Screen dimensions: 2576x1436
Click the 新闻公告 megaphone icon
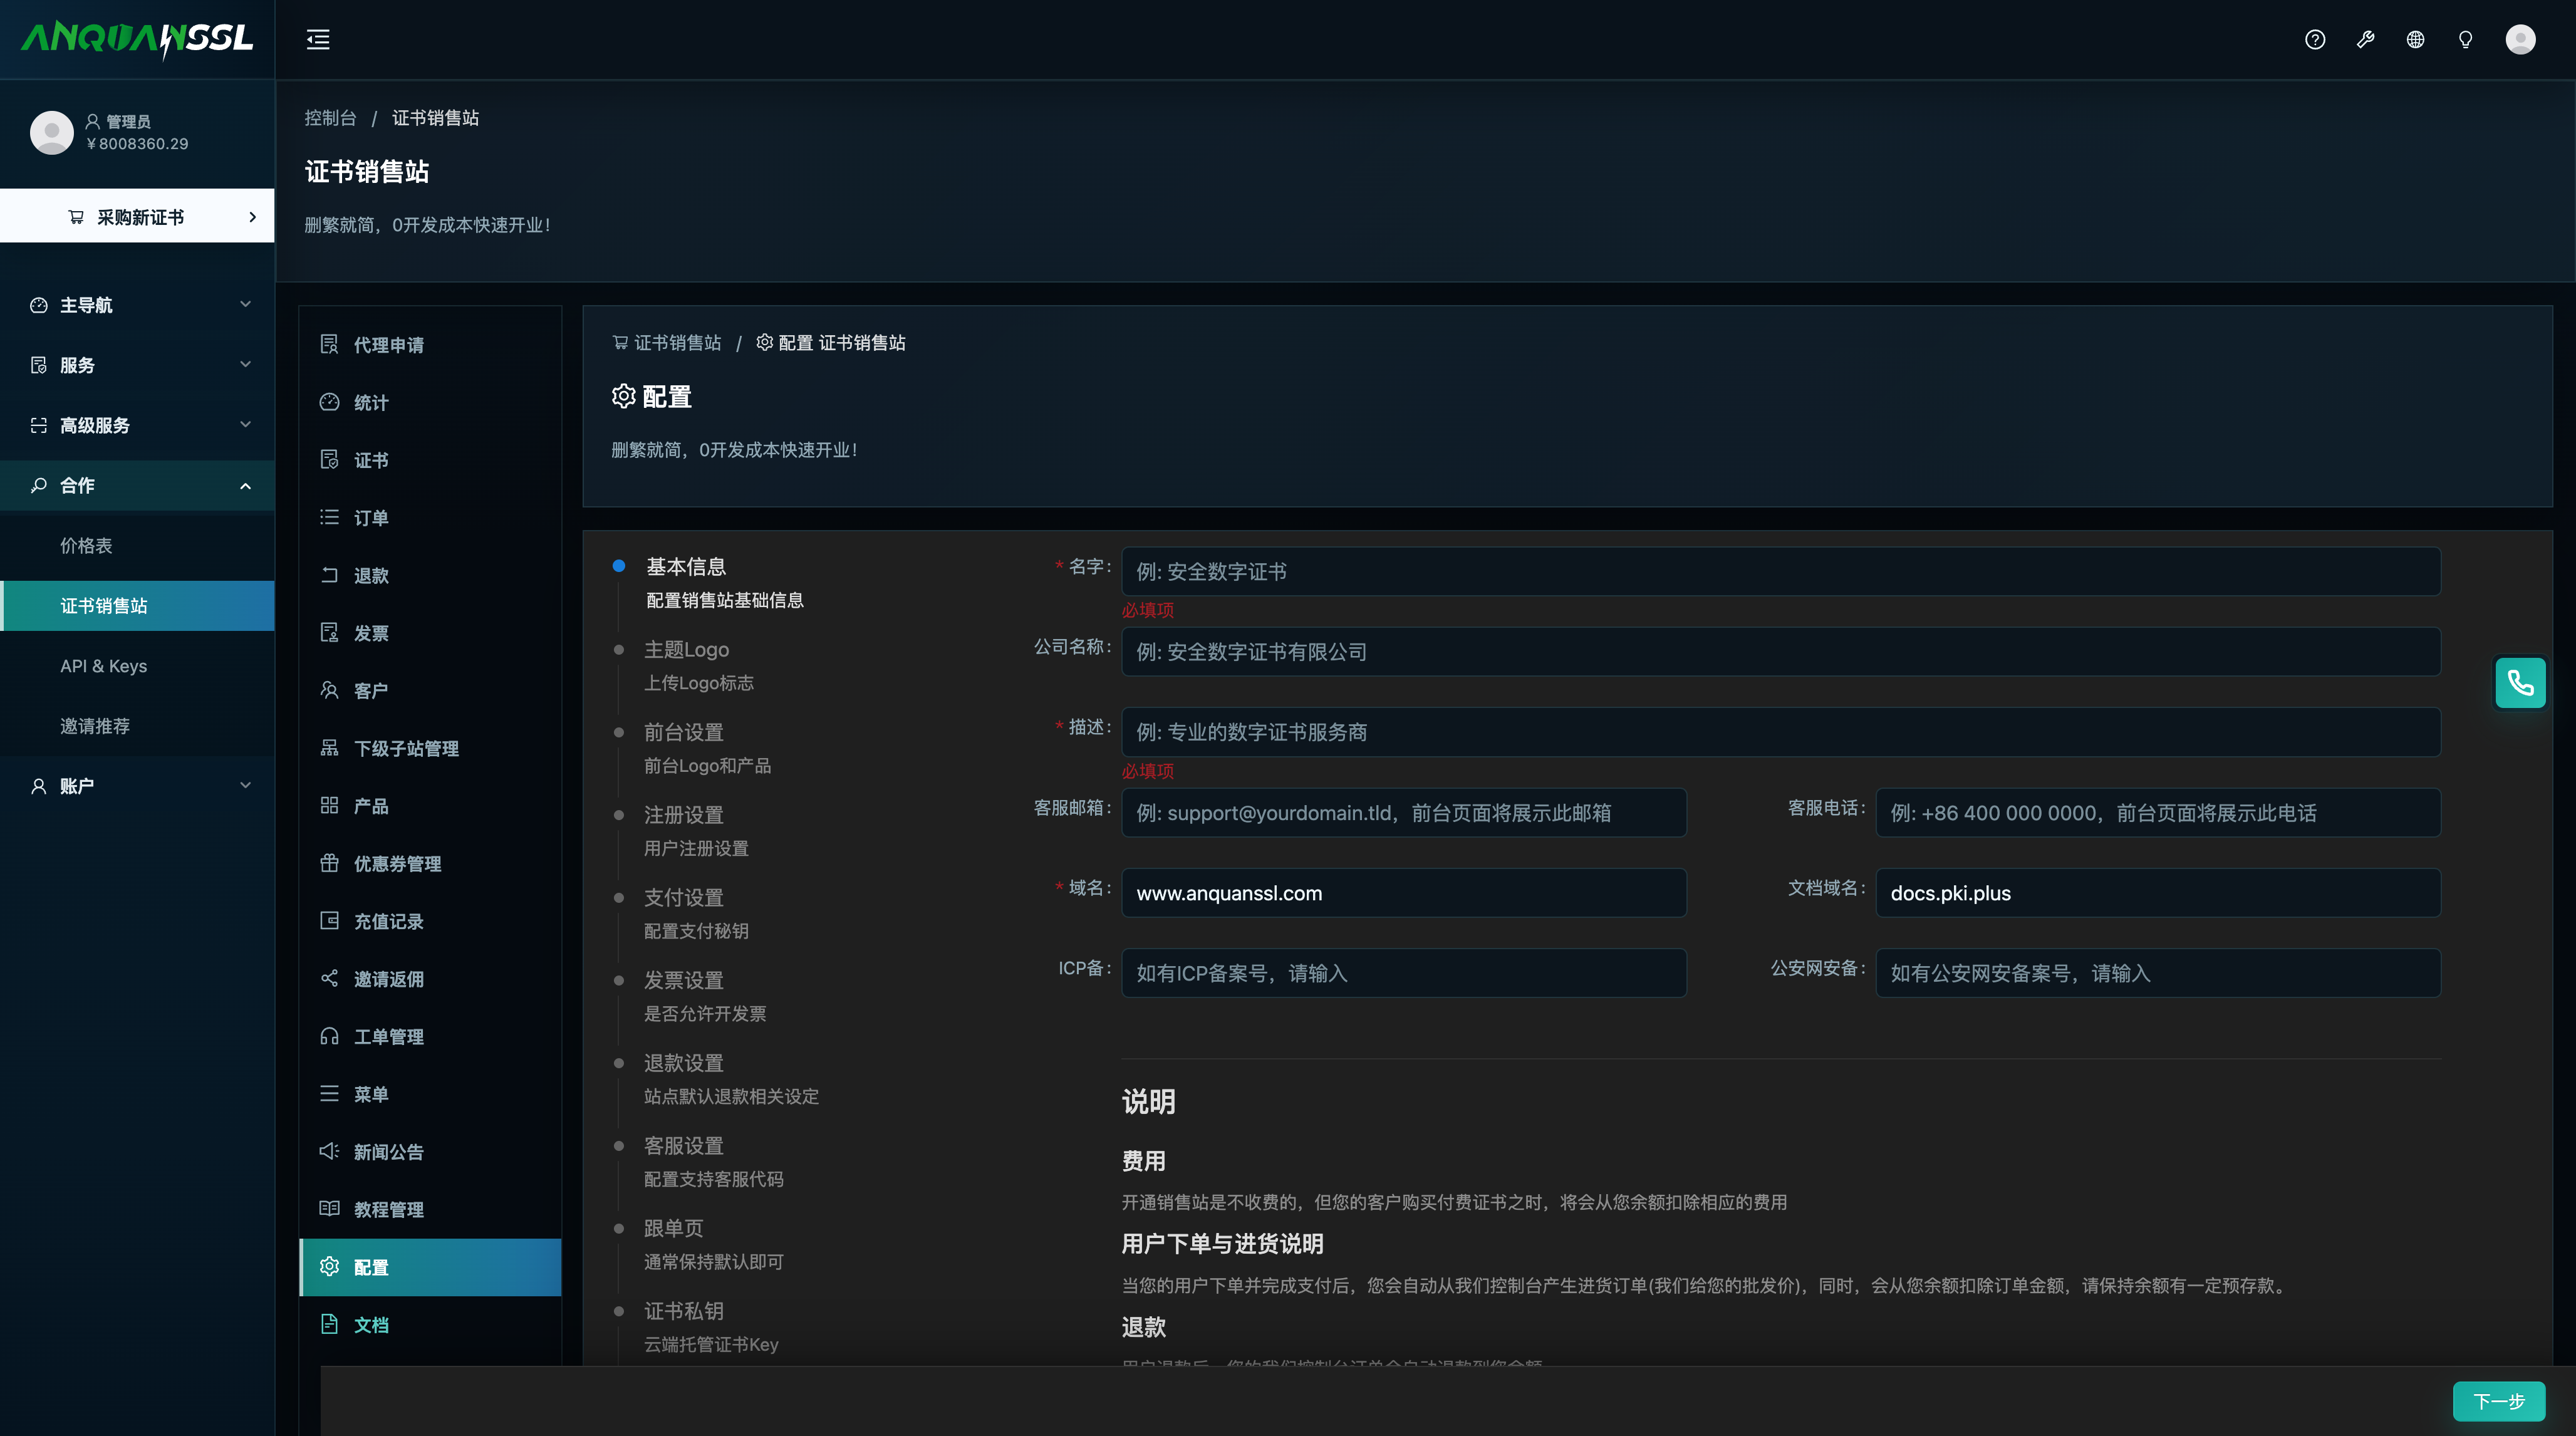click(x=329, y=1152)
